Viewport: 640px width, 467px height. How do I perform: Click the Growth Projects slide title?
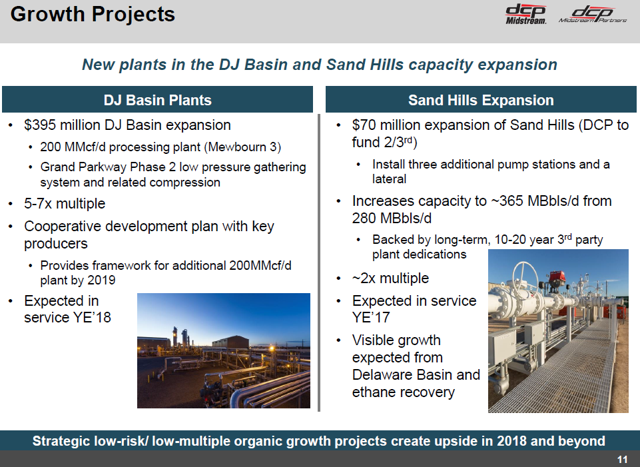93,14
